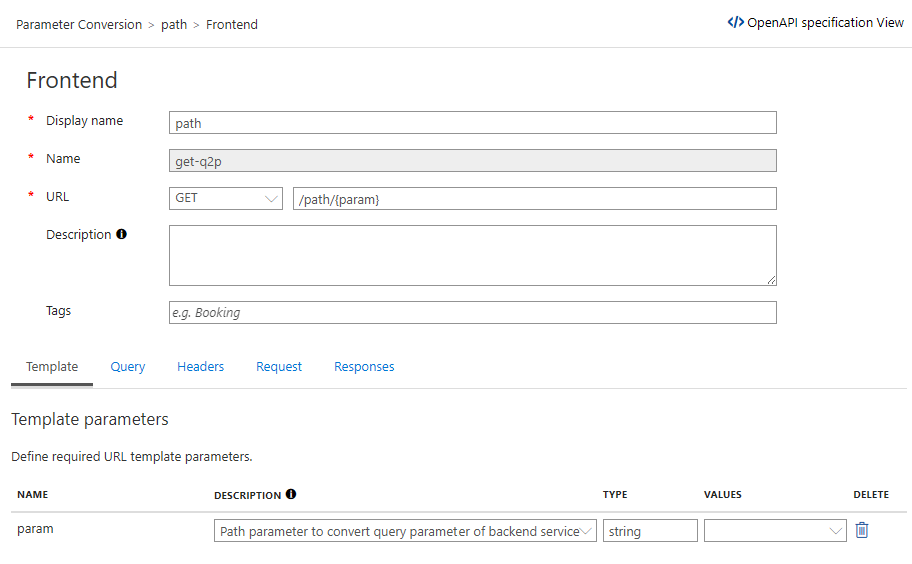Click the OpenAPI specification code icon
This screenshot has height=564, width=912.
point(735,22)
